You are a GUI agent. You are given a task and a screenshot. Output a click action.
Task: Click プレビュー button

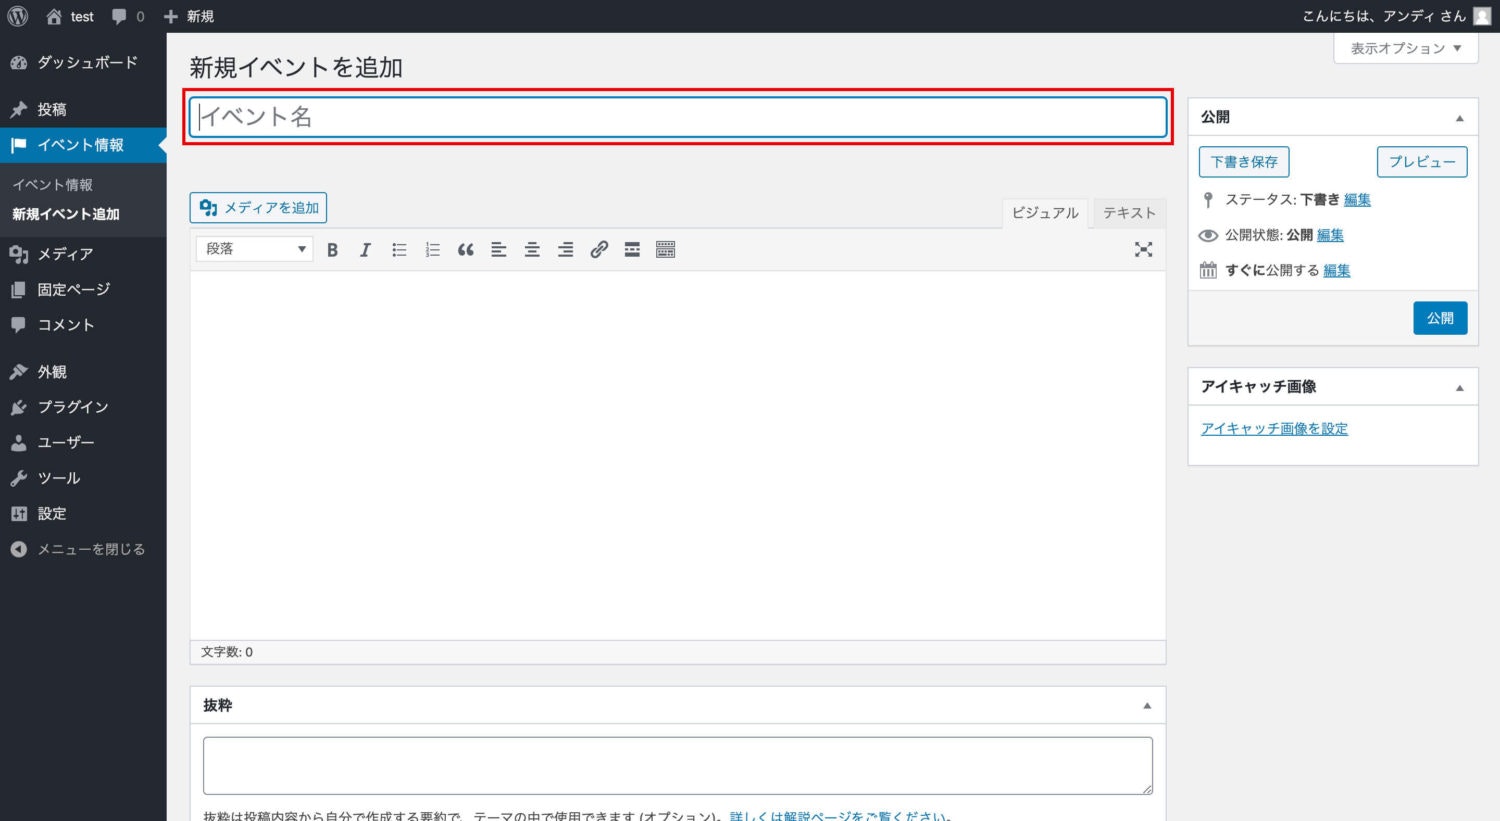pyautogui.click(x=1422, y=162)
